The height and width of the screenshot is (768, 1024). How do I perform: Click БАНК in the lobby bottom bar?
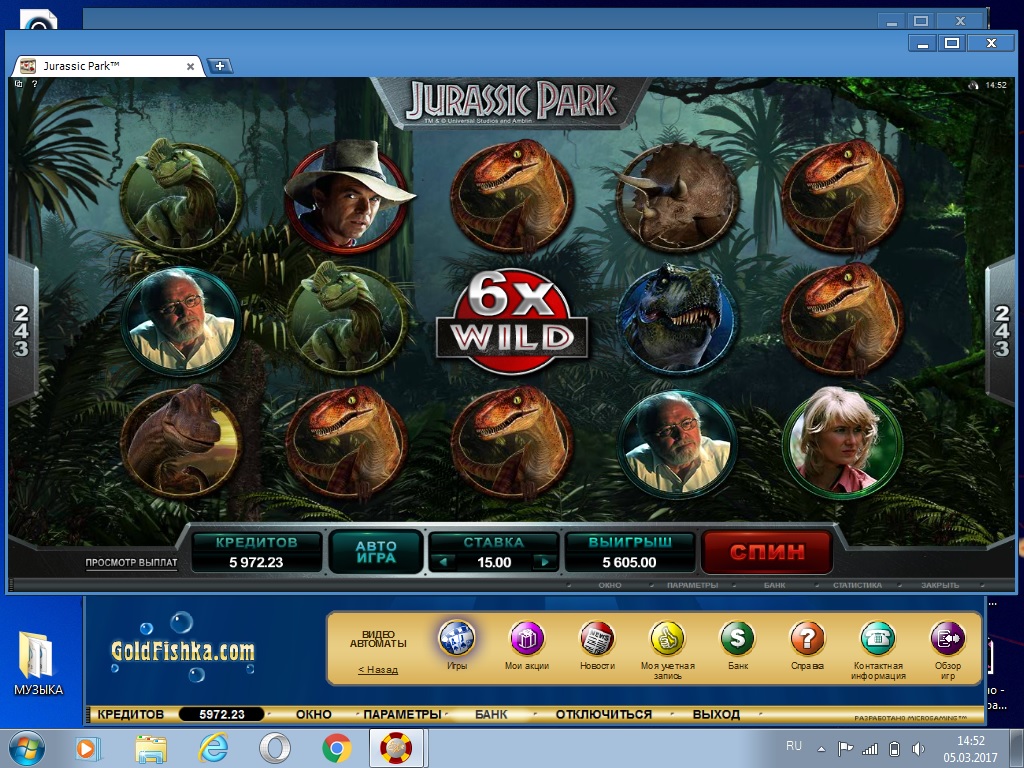coord(491,714)
